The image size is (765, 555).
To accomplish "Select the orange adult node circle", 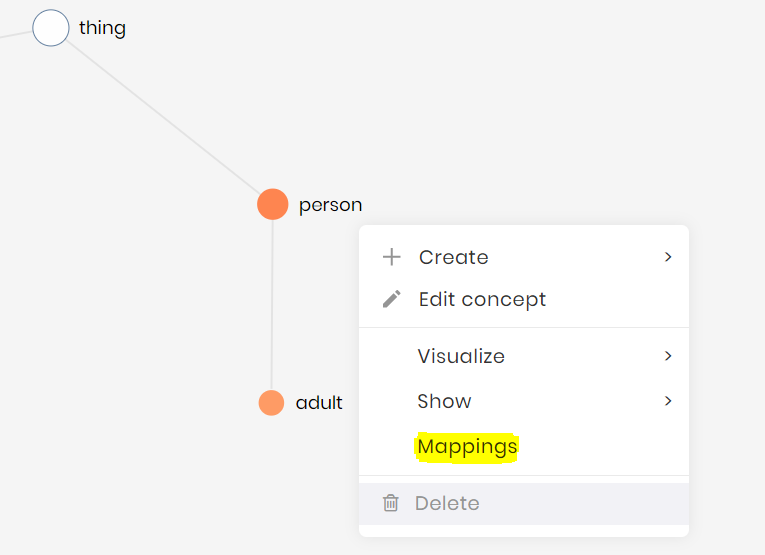I will point(271,403).
